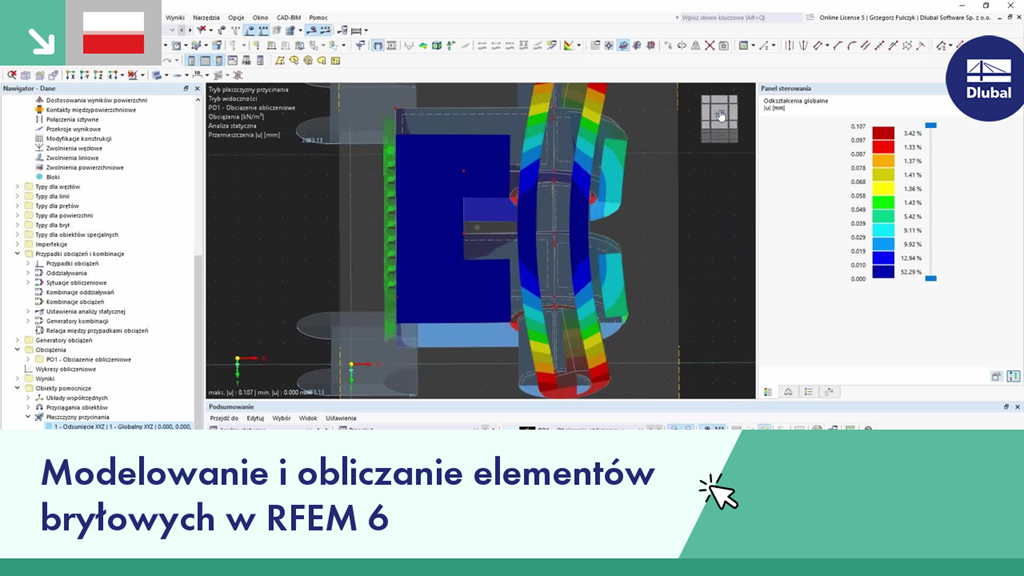Click the keyword search field (Alt+Q)

click(741, 18)
